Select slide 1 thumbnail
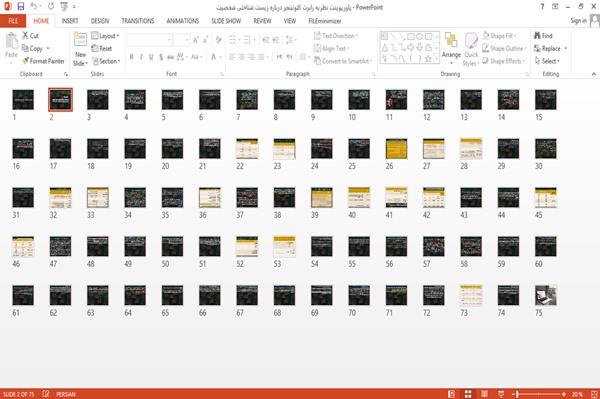The image size is (600, 399). [x=23, y=99]
